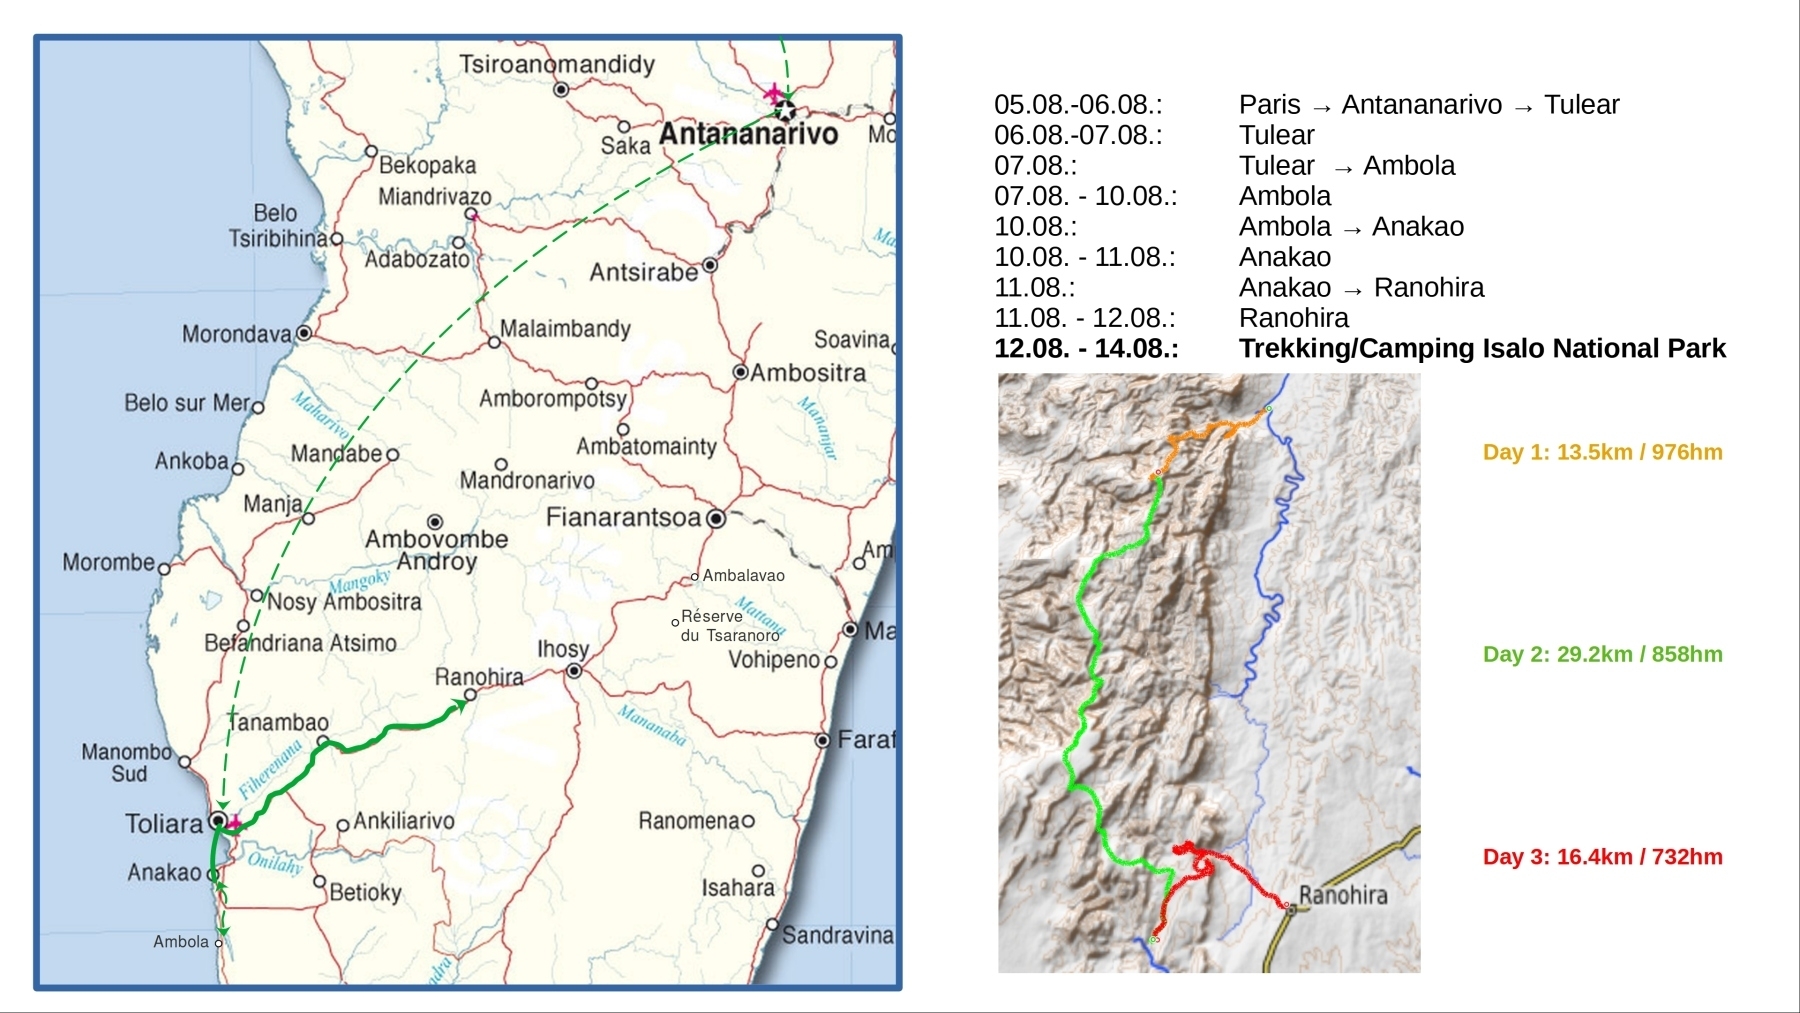The height and width of the screenshot is (1013, 1800).
Task: Click the Ranohira marker on the trekking map
Action: click(x=1291, y=909)
